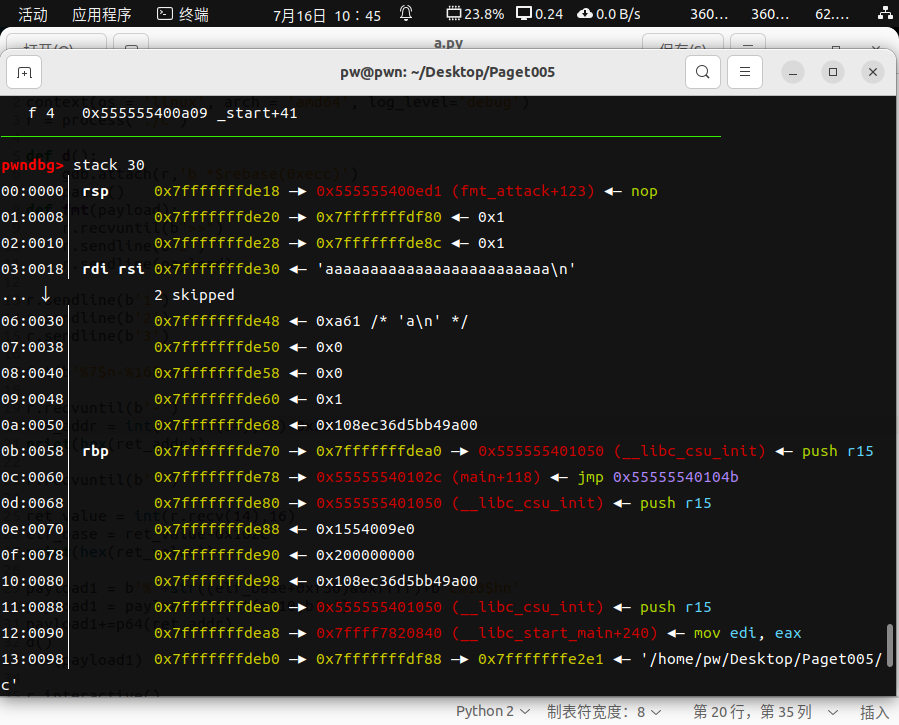Viewport: 899px width, 725px height.
Task: Open the tab width 8 dropdown
Action: (x=604, y=712)
